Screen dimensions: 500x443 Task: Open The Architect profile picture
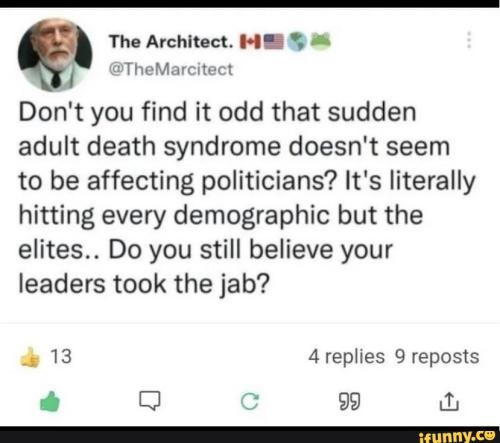point(55,55)
